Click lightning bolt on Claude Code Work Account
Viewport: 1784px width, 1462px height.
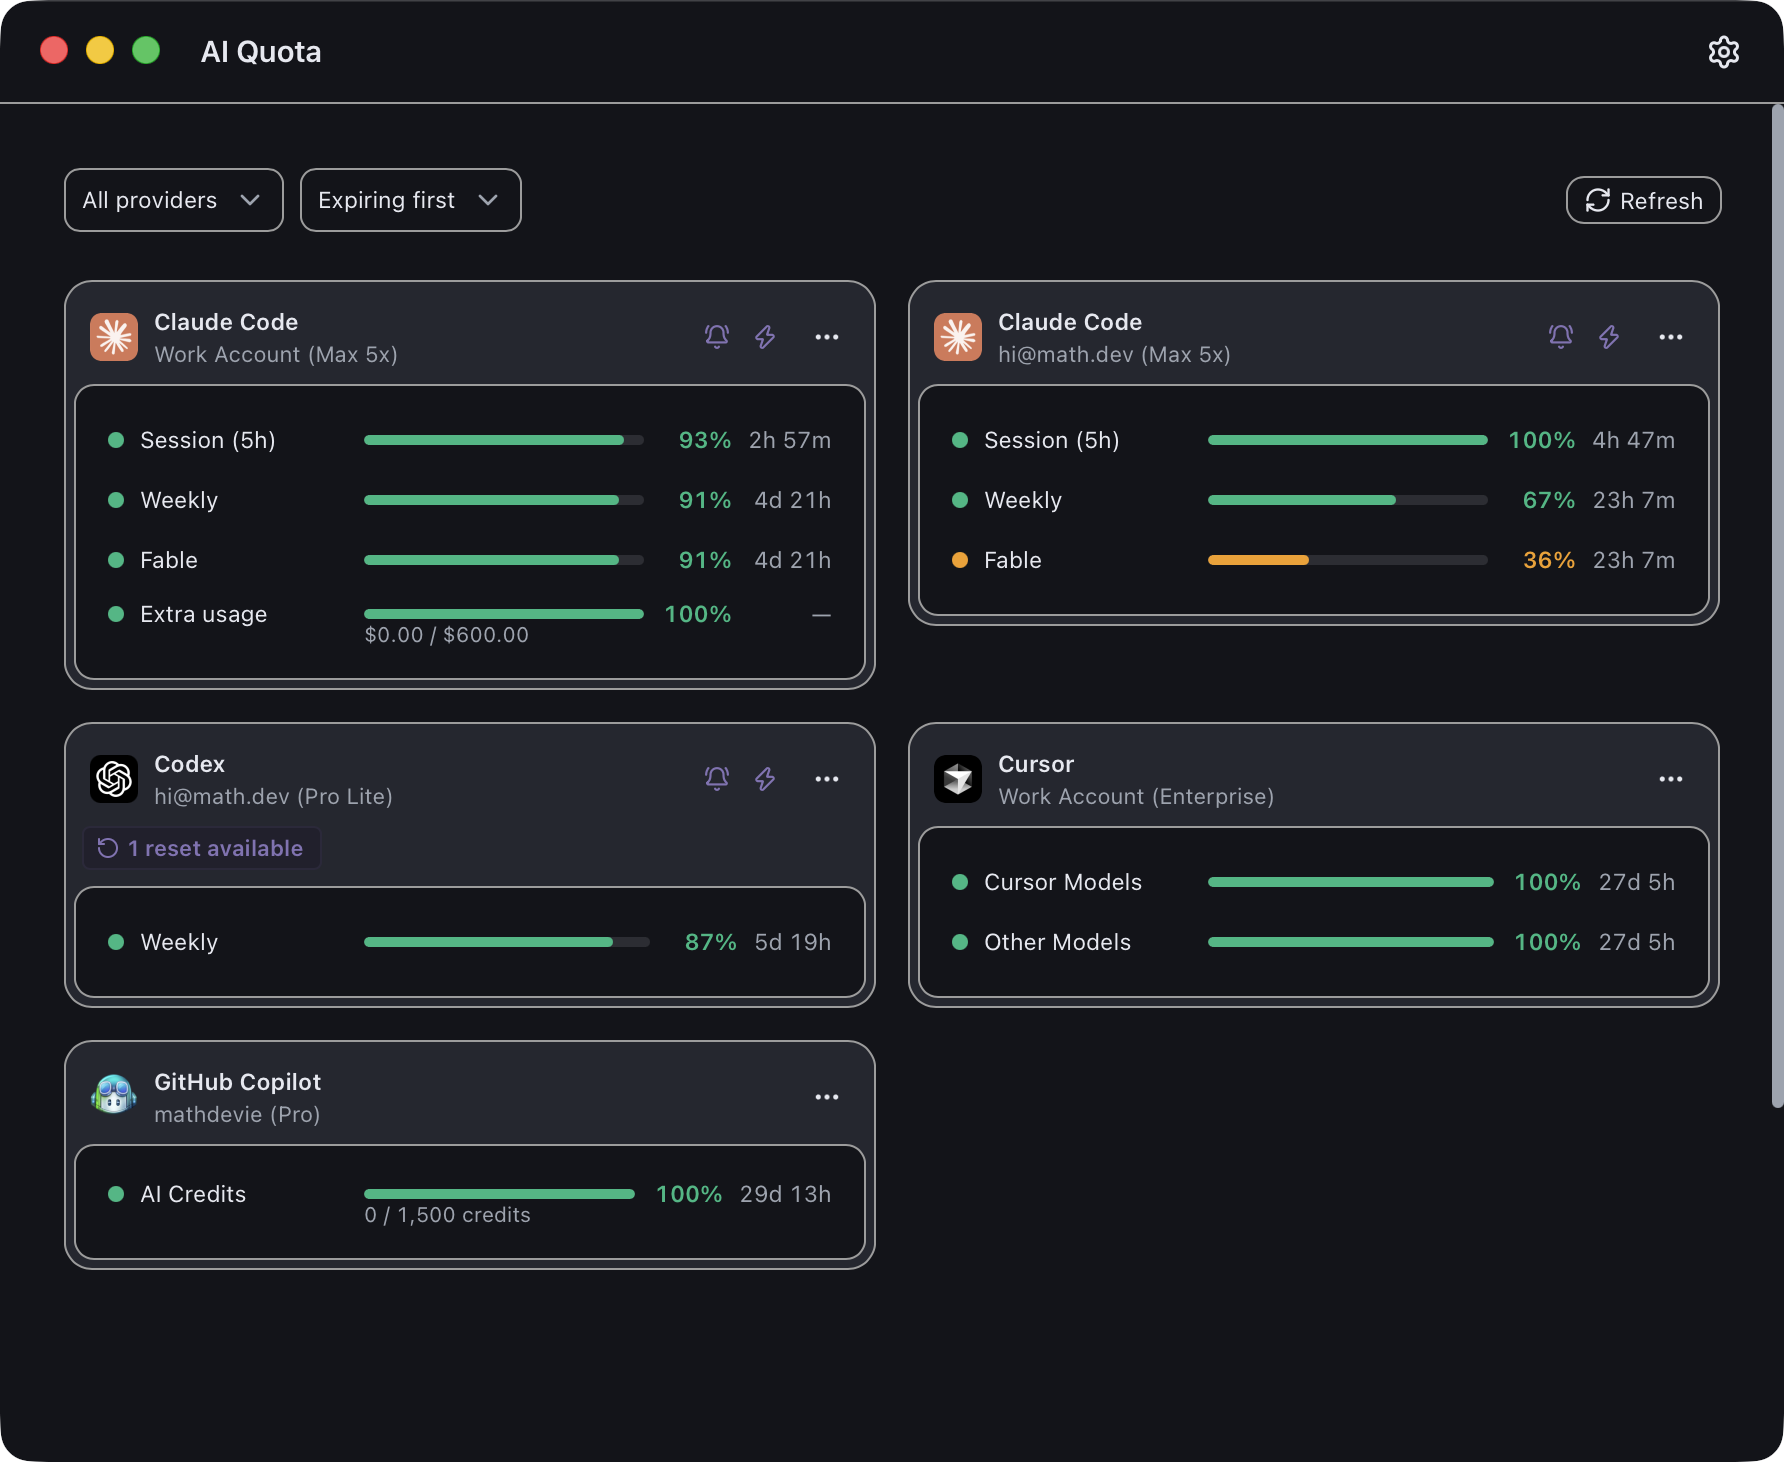[765, 337]
